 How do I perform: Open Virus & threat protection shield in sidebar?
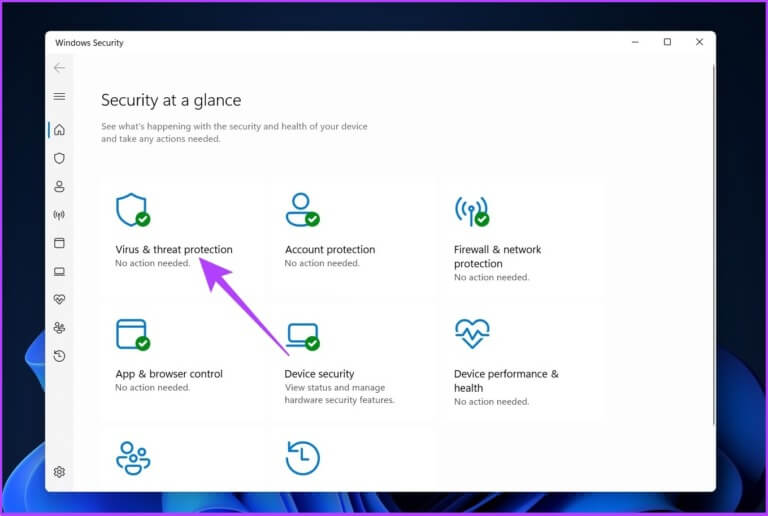pyautogui.click(x=59, y=158)
